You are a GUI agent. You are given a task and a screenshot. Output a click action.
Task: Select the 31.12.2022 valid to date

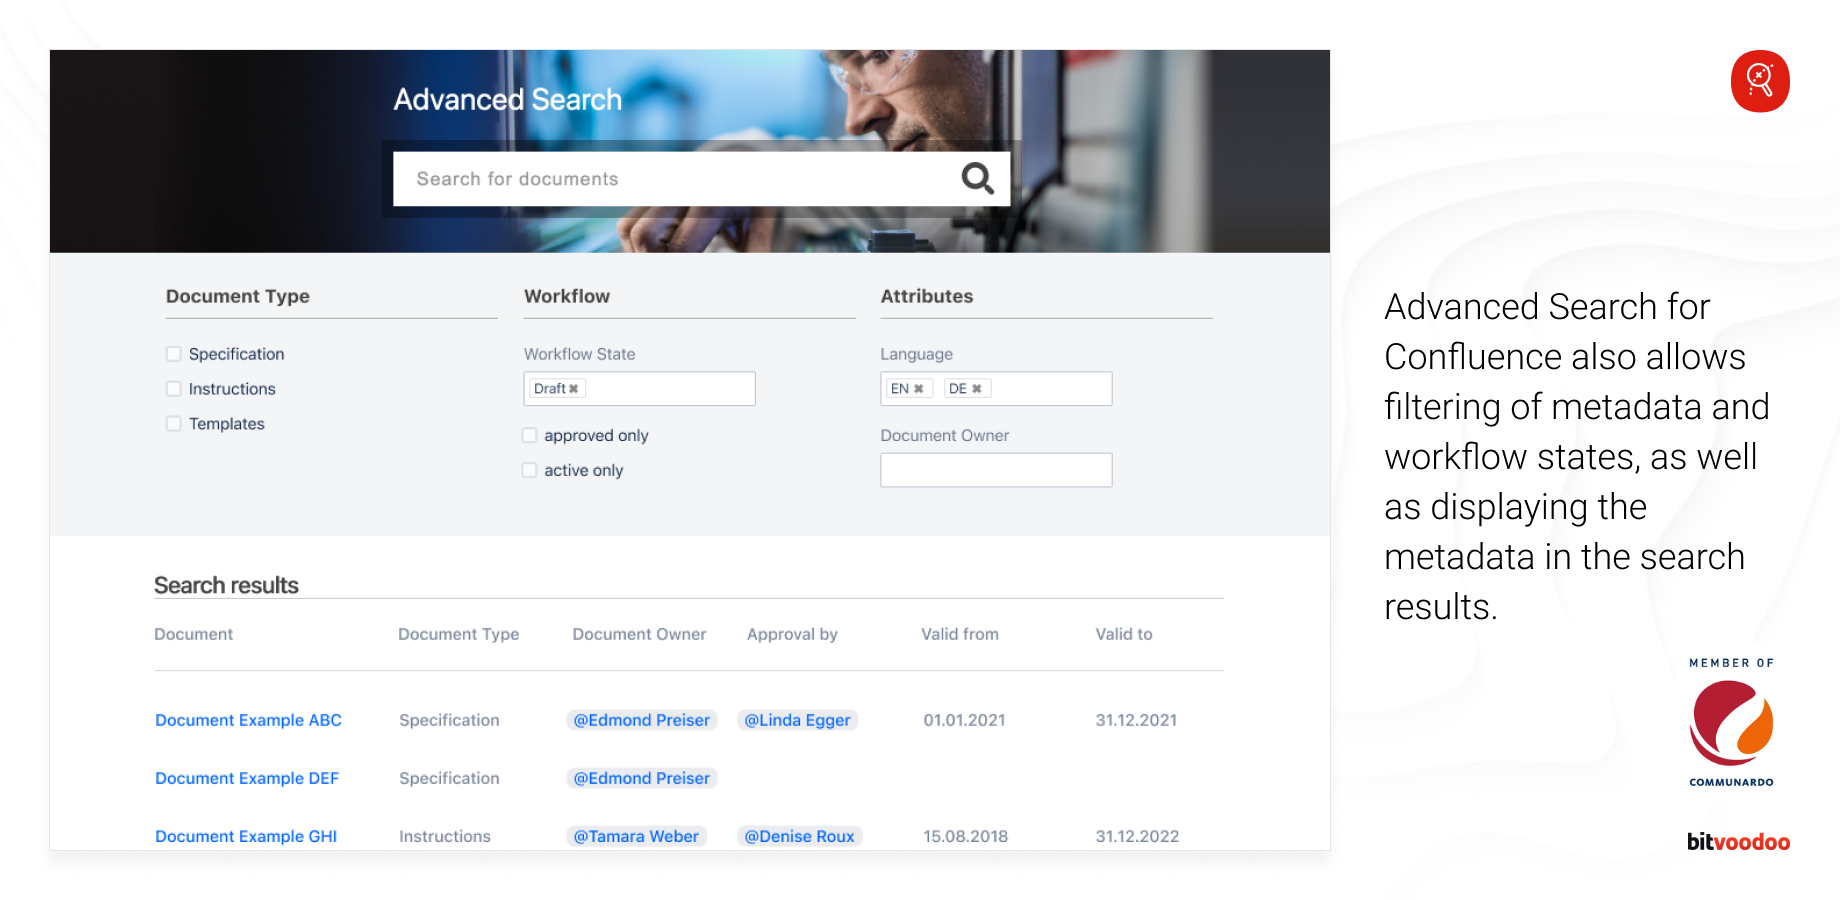(1137, 836)
